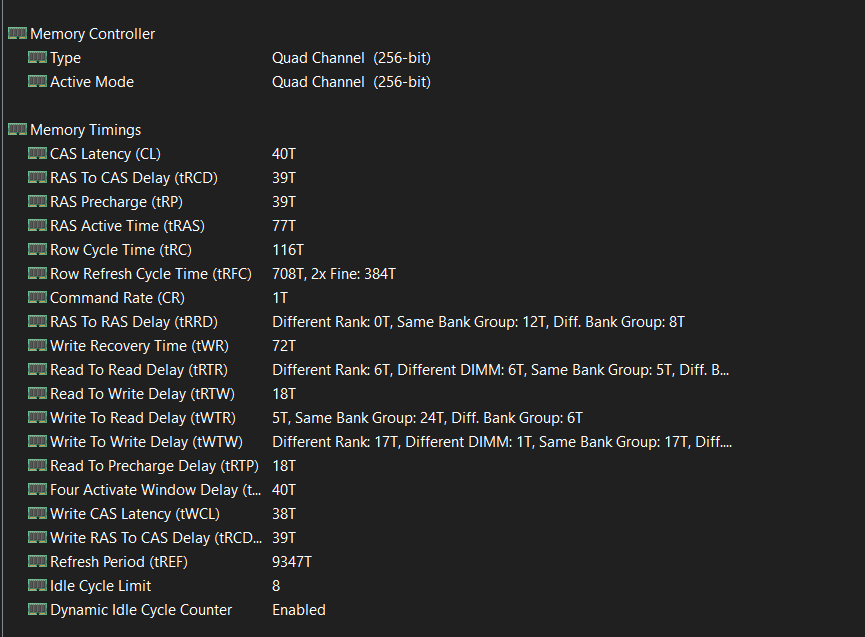Click the icon next to Idle Cycle Limit
Image resolution: width=865 pixels, height=637 pixels.
click(38, 585)
